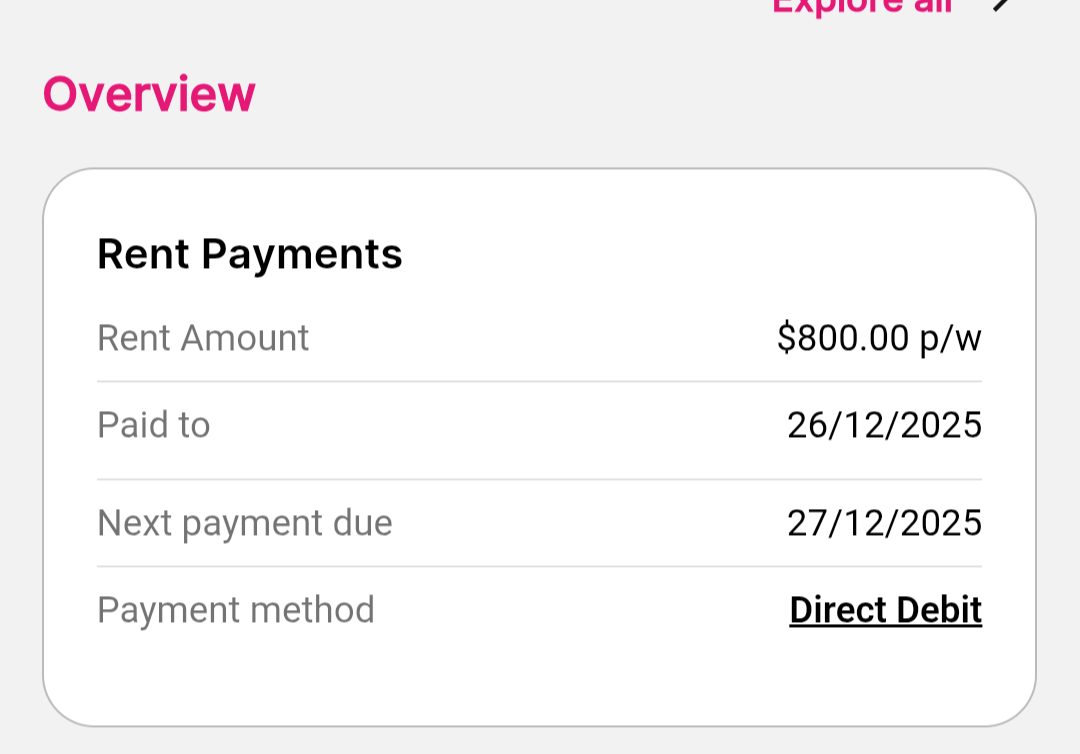Tap the Next payment due label text
This screenshot has width=1080, height=754.
pos(244,522)
